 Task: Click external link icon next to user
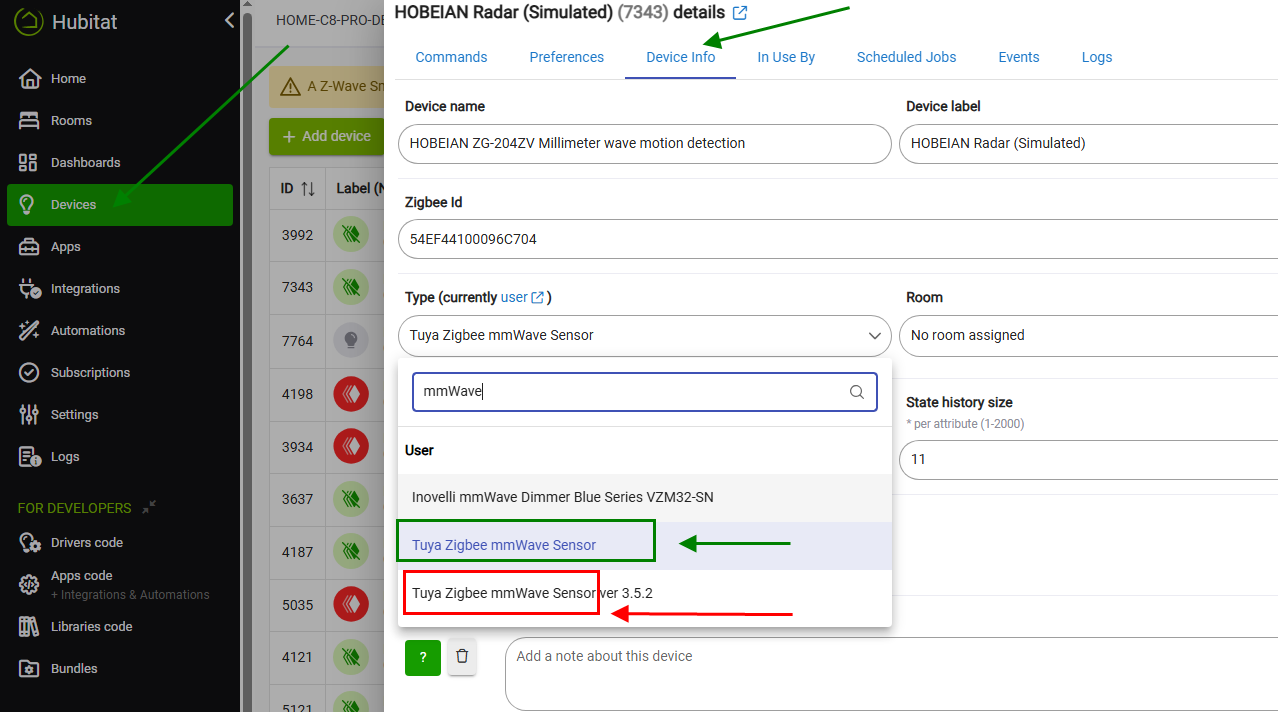538,297
